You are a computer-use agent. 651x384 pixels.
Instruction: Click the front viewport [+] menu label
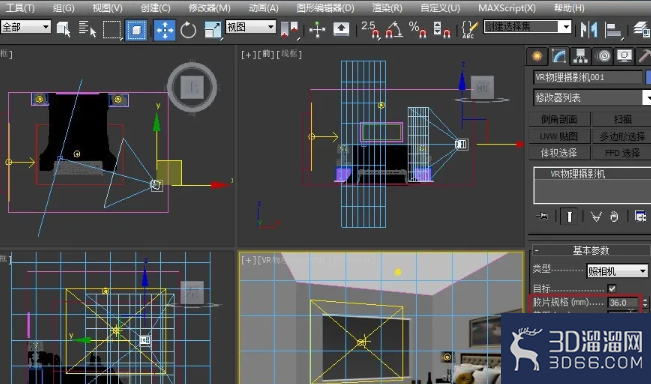coord(248,54)
